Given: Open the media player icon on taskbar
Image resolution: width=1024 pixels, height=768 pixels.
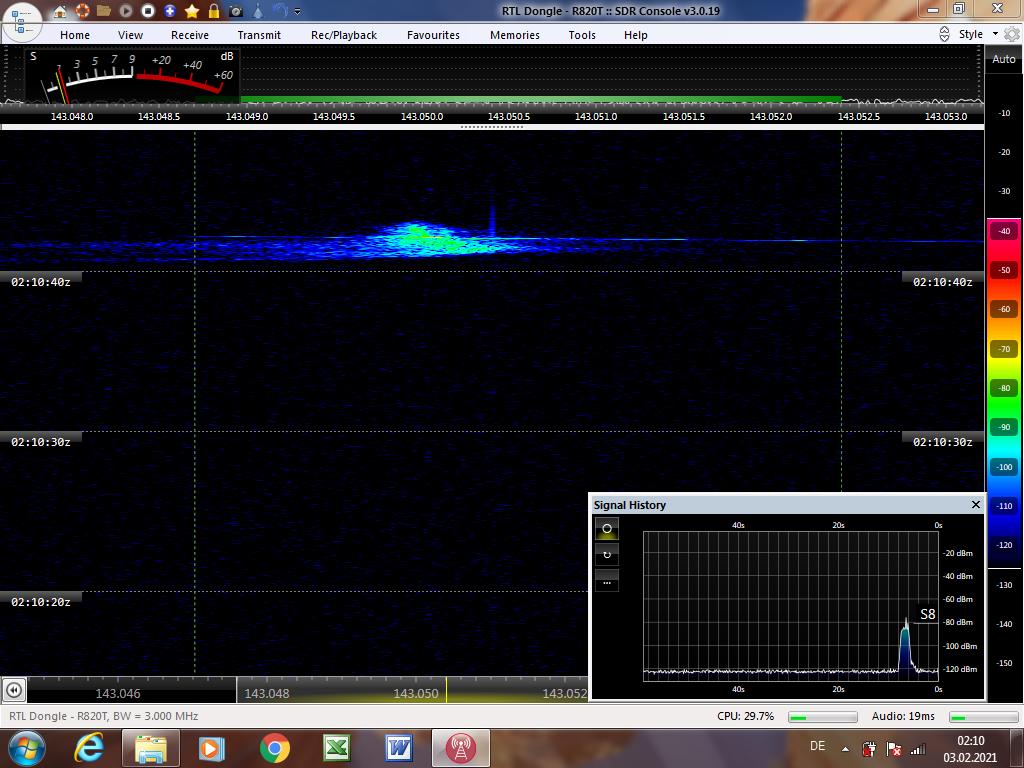Looking at the screenshot, I should [x=211, y=748].
